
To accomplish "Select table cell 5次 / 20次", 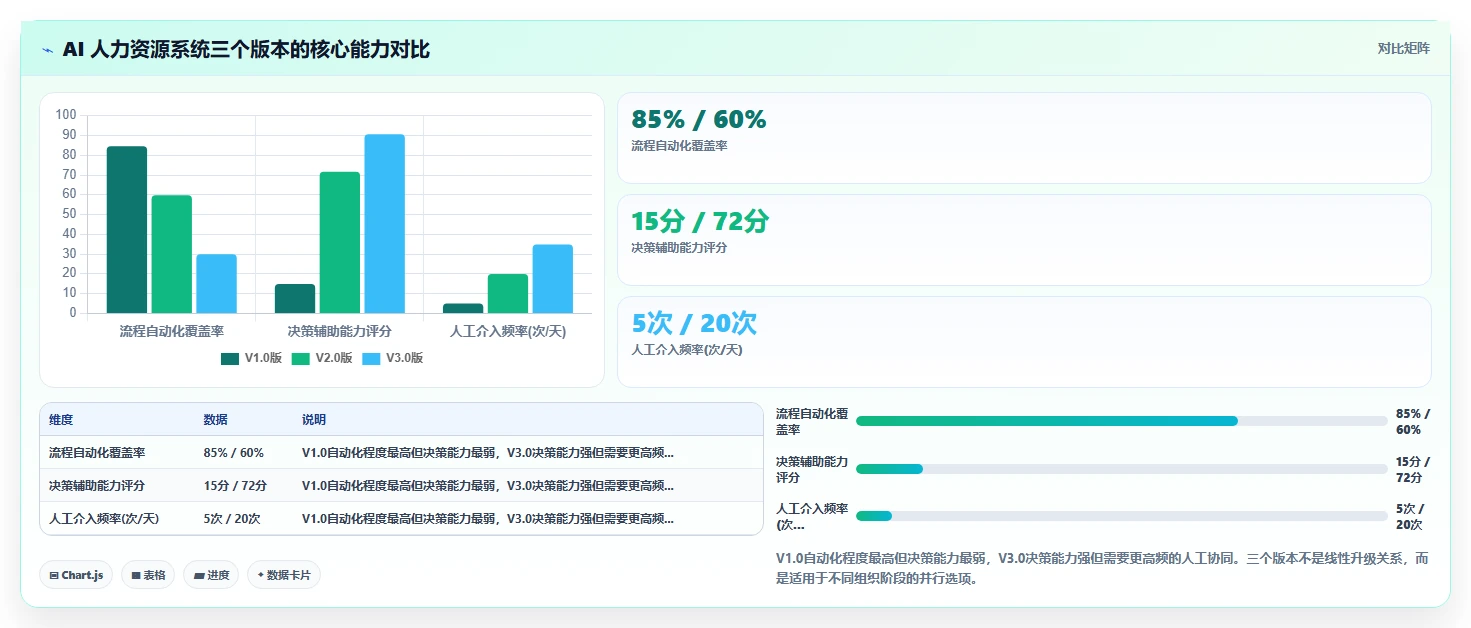I will (232, 519).
